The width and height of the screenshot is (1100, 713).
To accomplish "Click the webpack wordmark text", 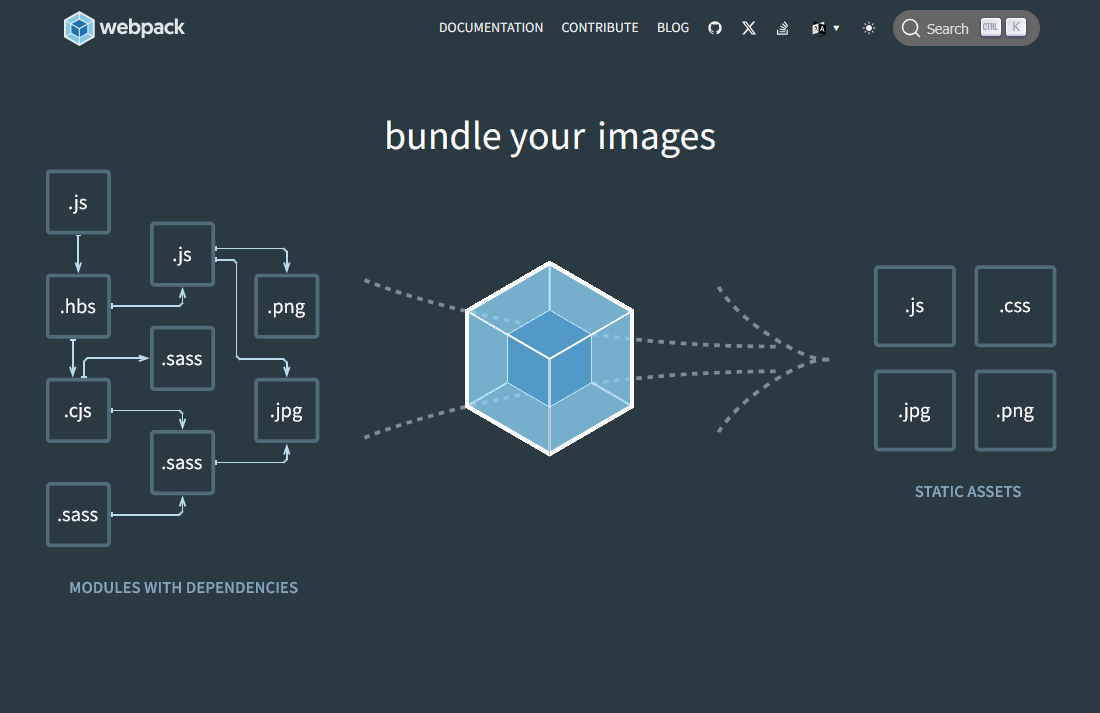I will point(142,28).
